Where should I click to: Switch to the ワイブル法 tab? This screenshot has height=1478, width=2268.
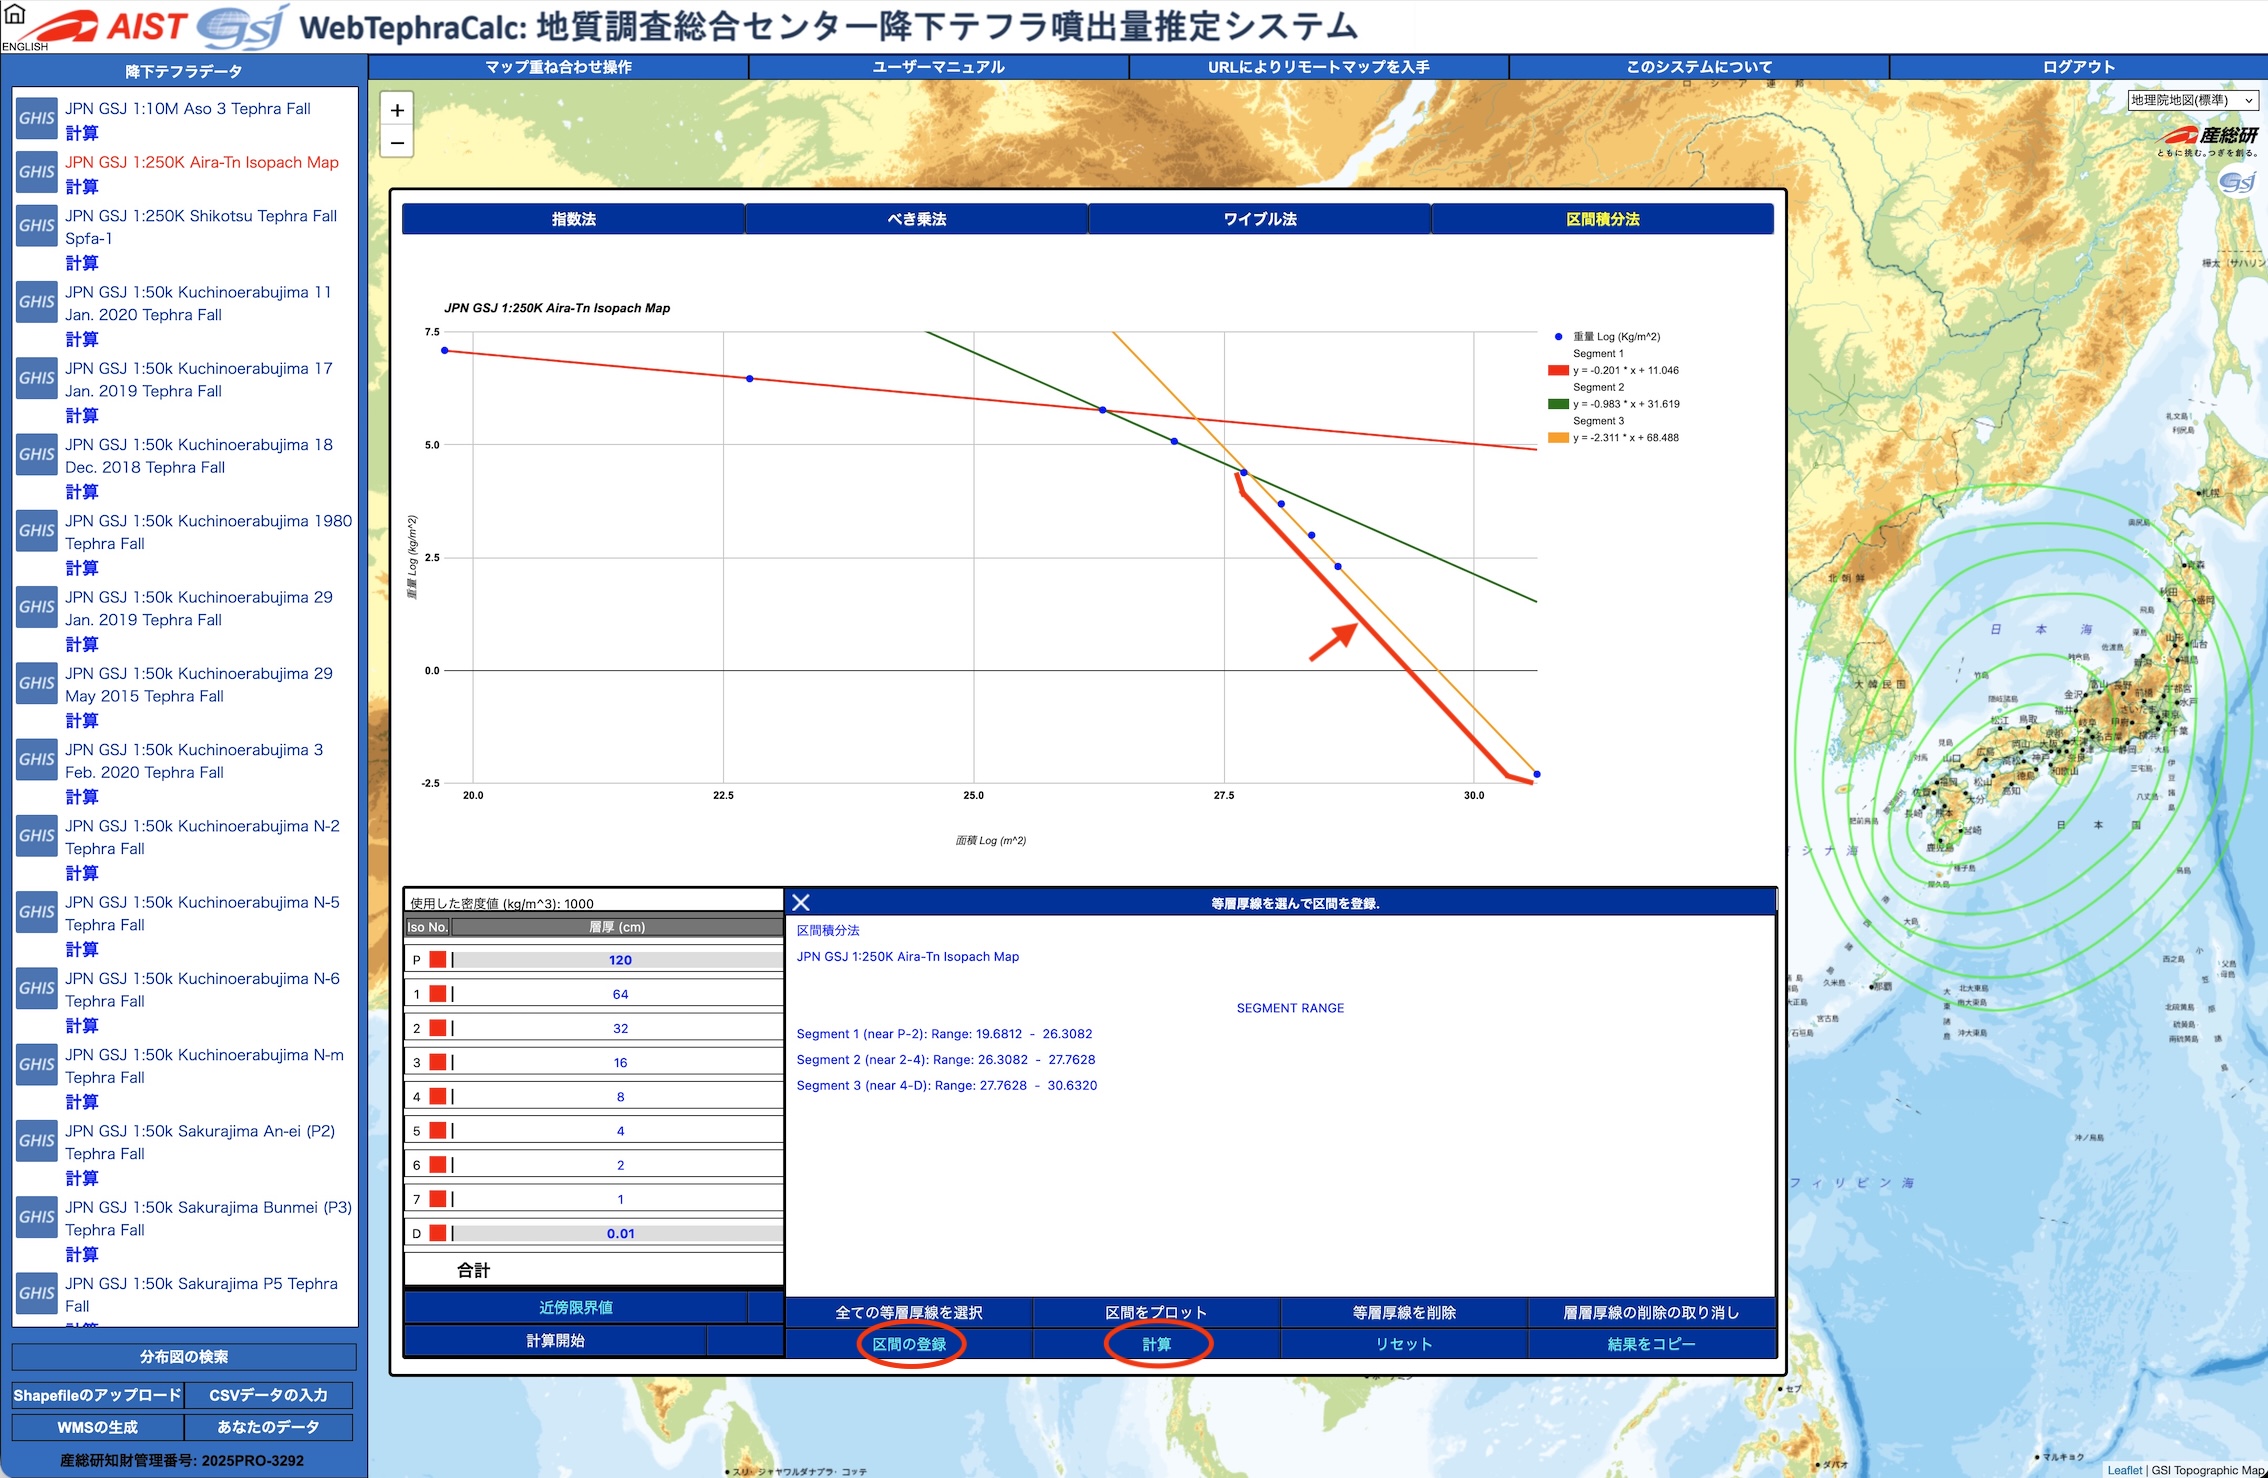[x=1260, y=219]
